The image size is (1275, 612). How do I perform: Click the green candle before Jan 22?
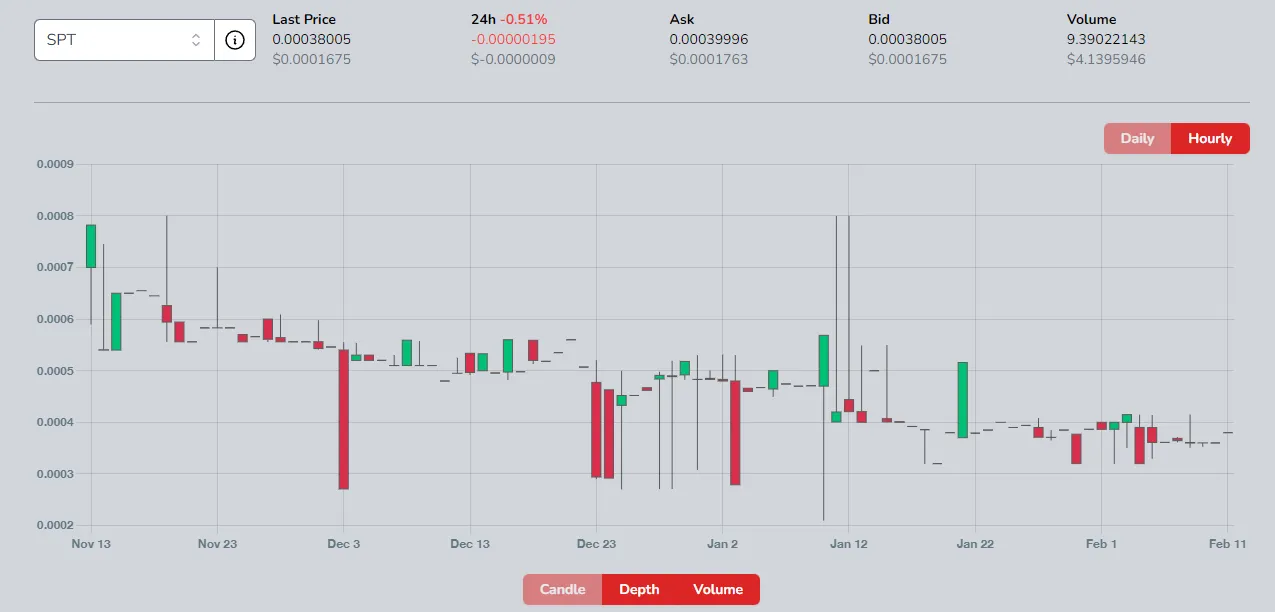pyautogui.click(x=962, y=400)
